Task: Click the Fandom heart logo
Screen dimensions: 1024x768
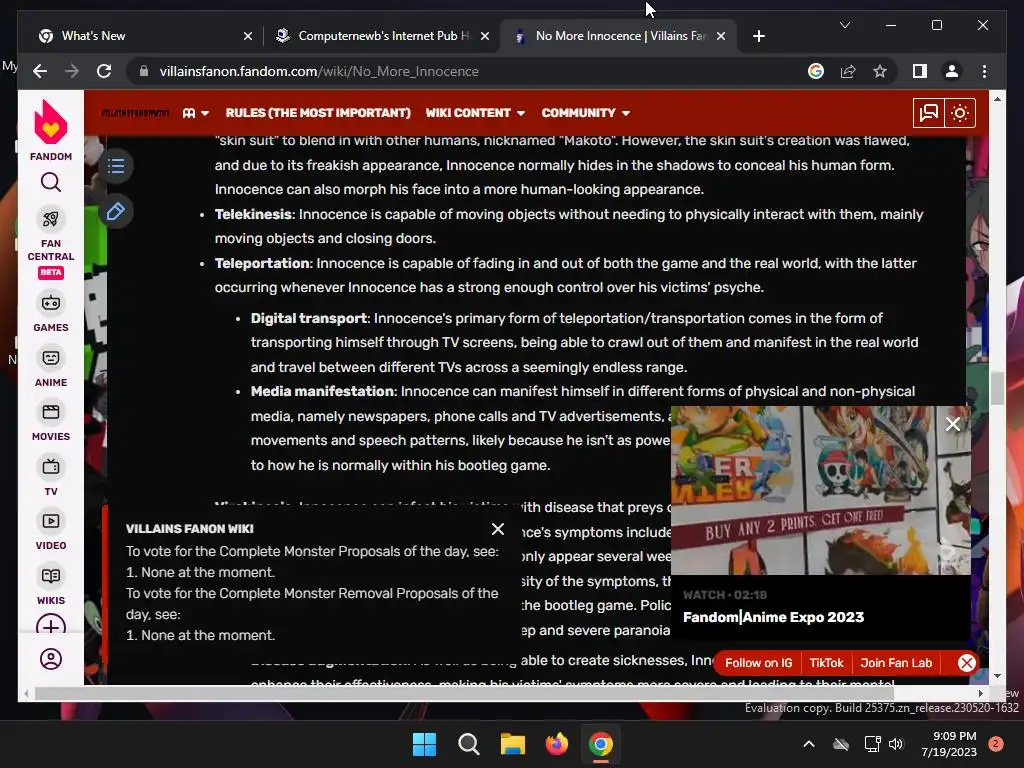Action: click(x=50, y=123)
